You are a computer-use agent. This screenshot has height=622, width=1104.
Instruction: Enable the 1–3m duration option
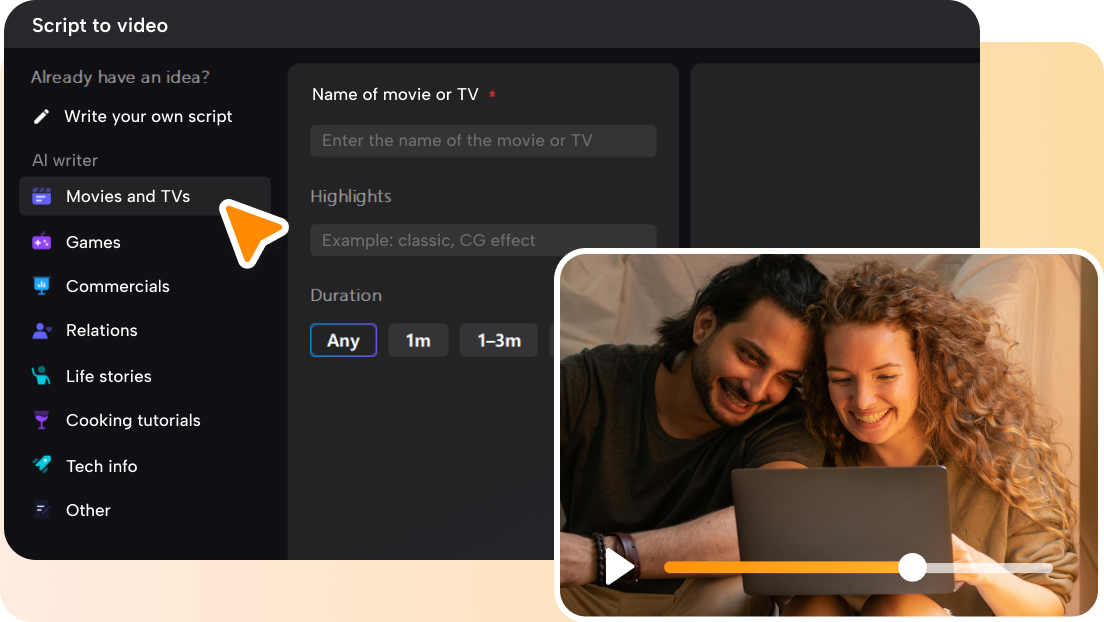[498, 340]
